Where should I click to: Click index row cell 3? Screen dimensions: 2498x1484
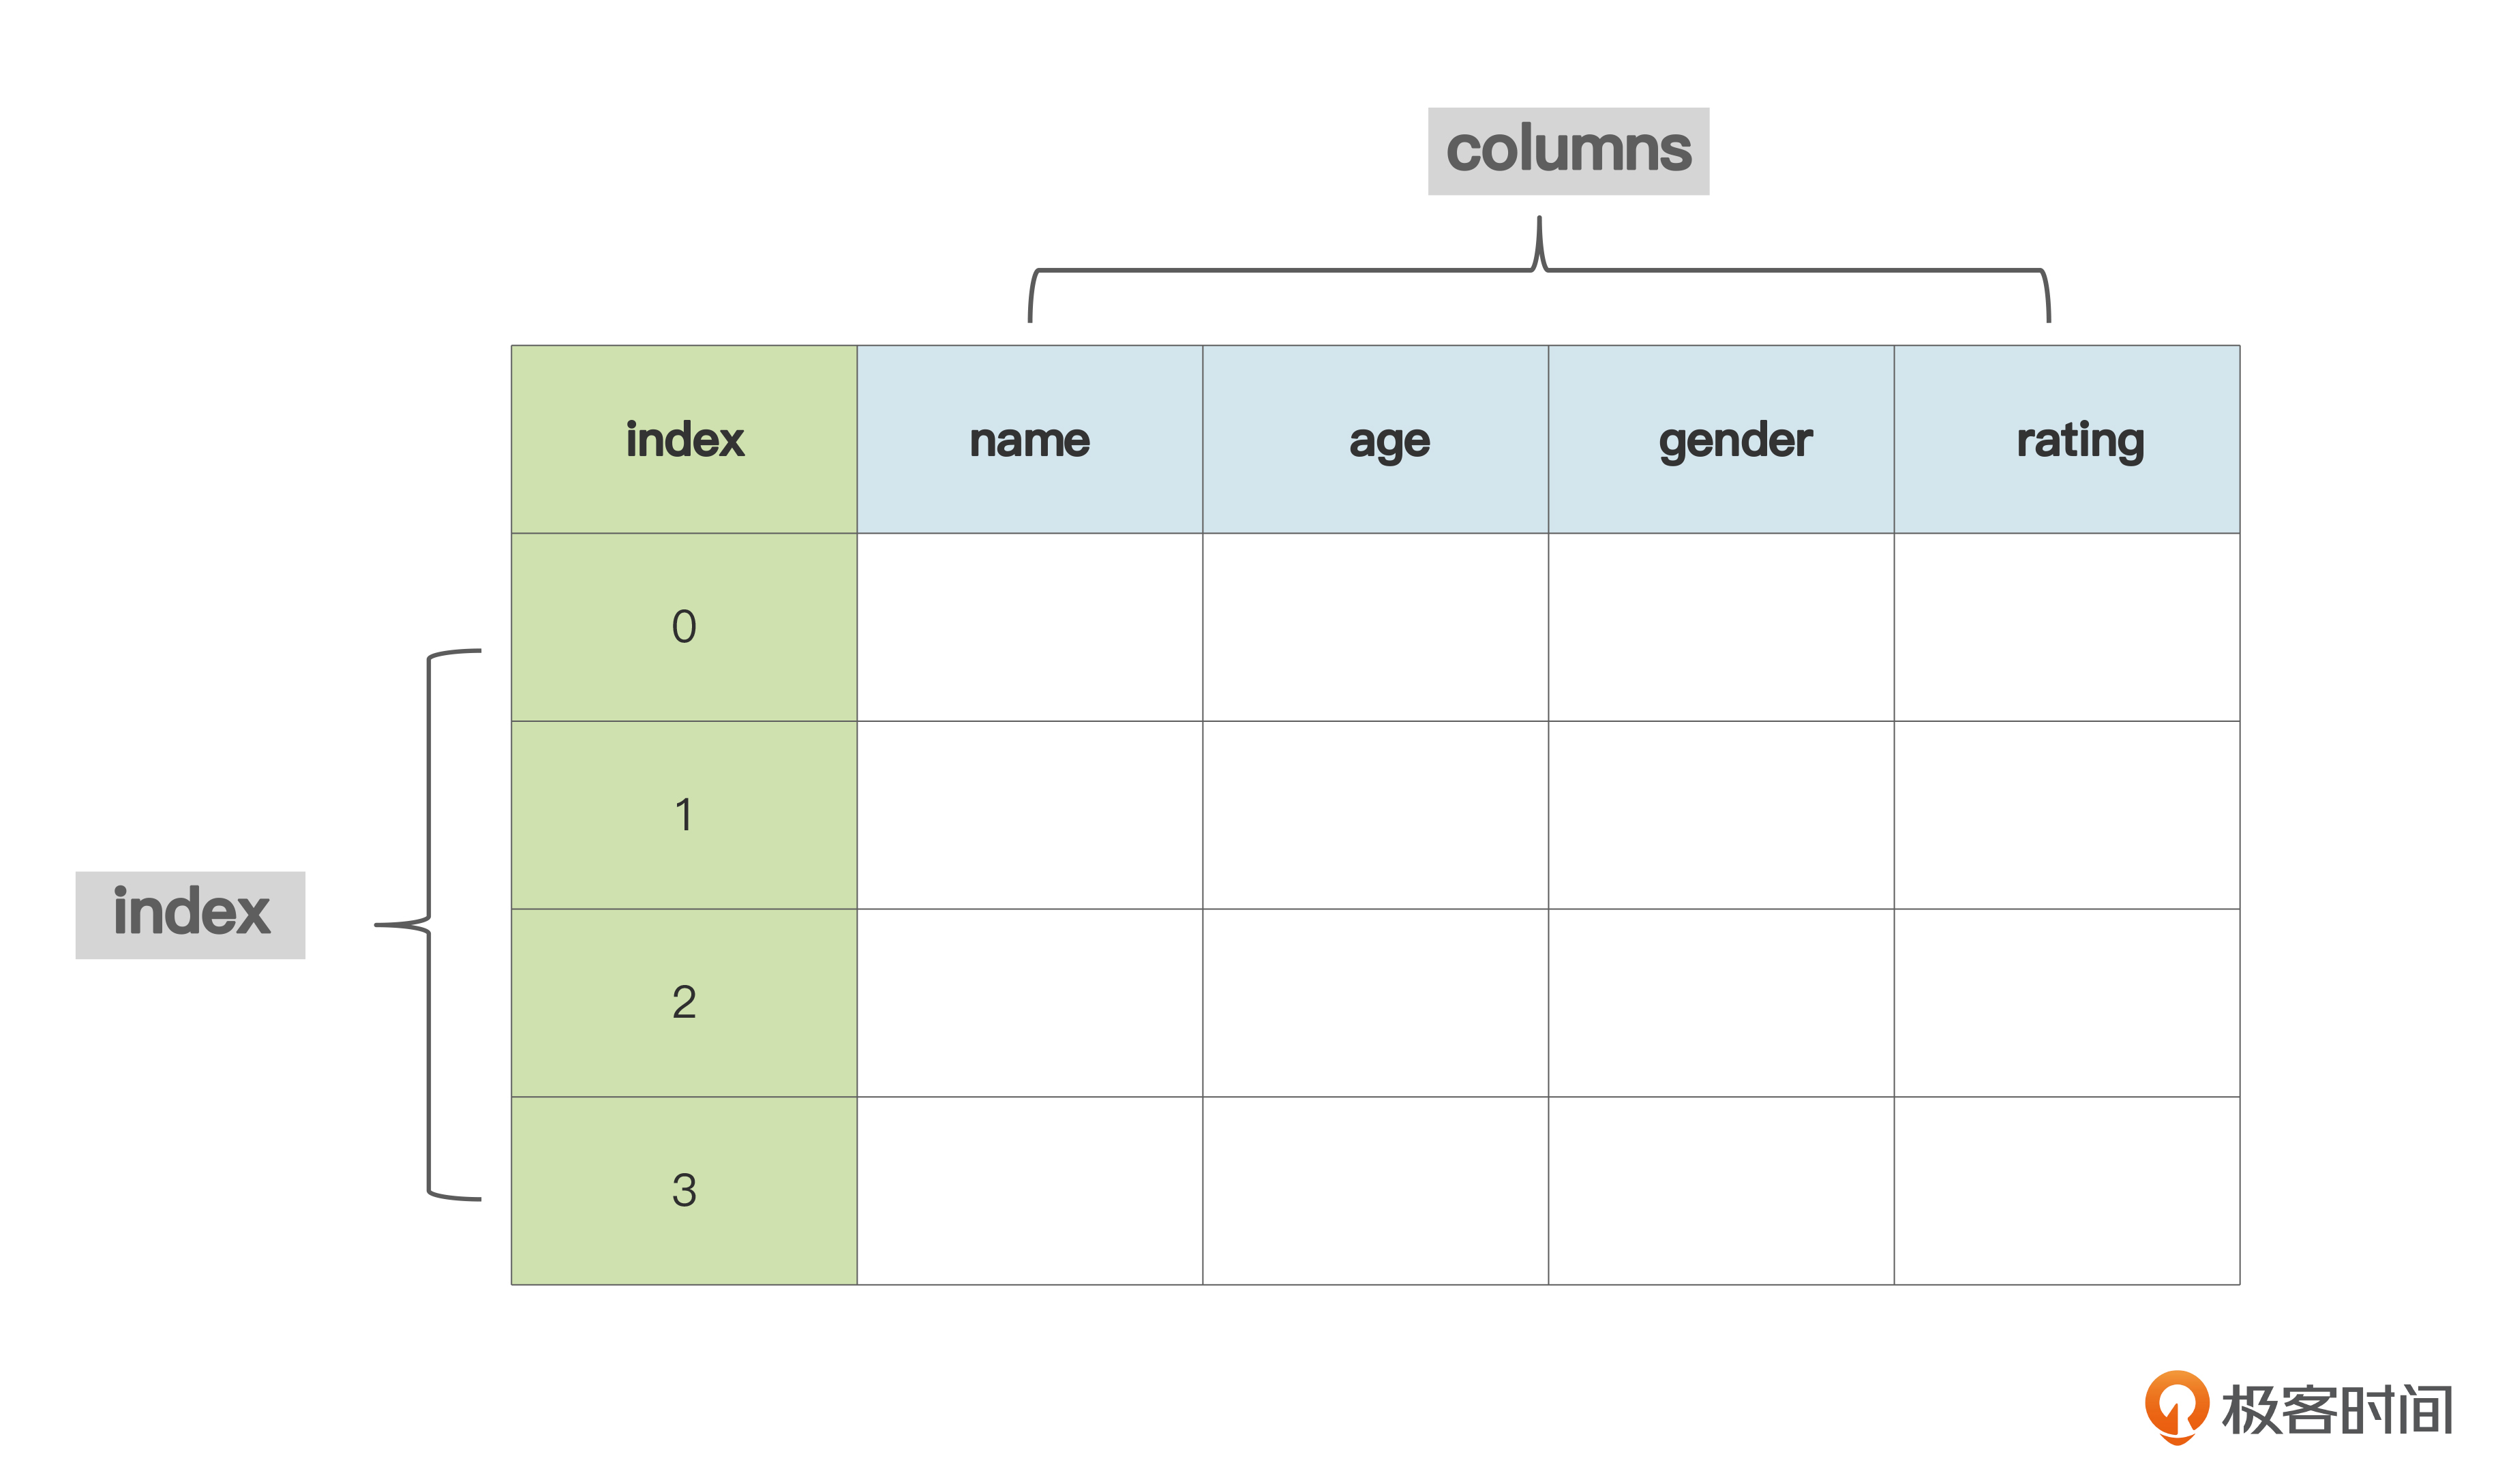pos(684,1191)
